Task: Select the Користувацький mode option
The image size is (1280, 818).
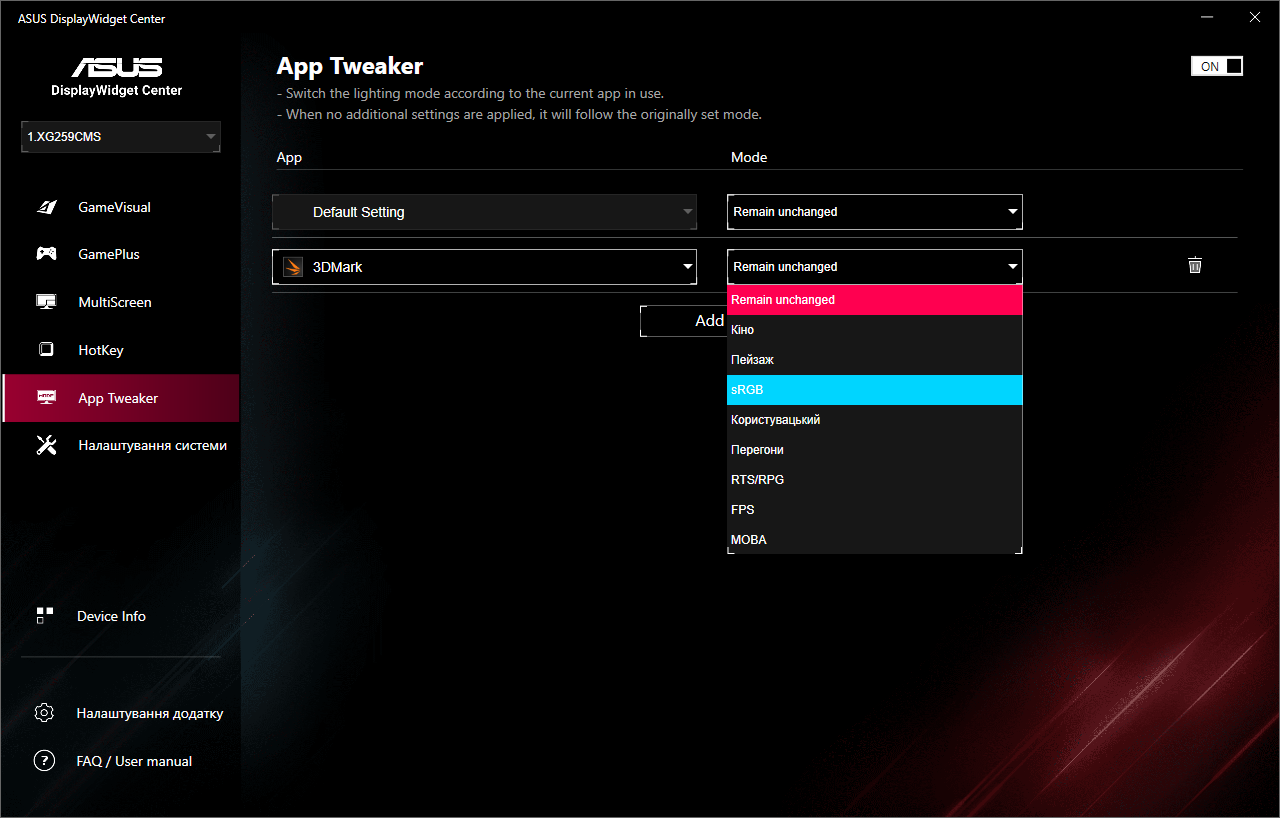Action: 875,420
